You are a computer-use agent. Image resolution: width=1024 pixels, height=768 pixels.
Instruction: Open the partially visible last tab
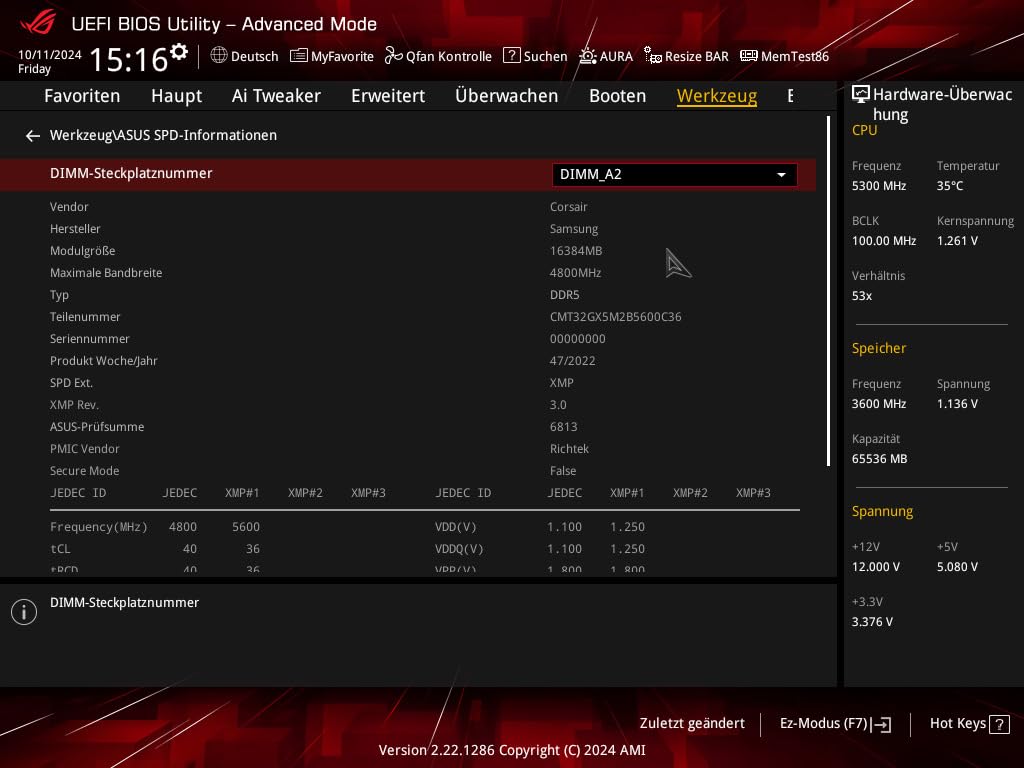pyautogui.click(x=791, y=96)
